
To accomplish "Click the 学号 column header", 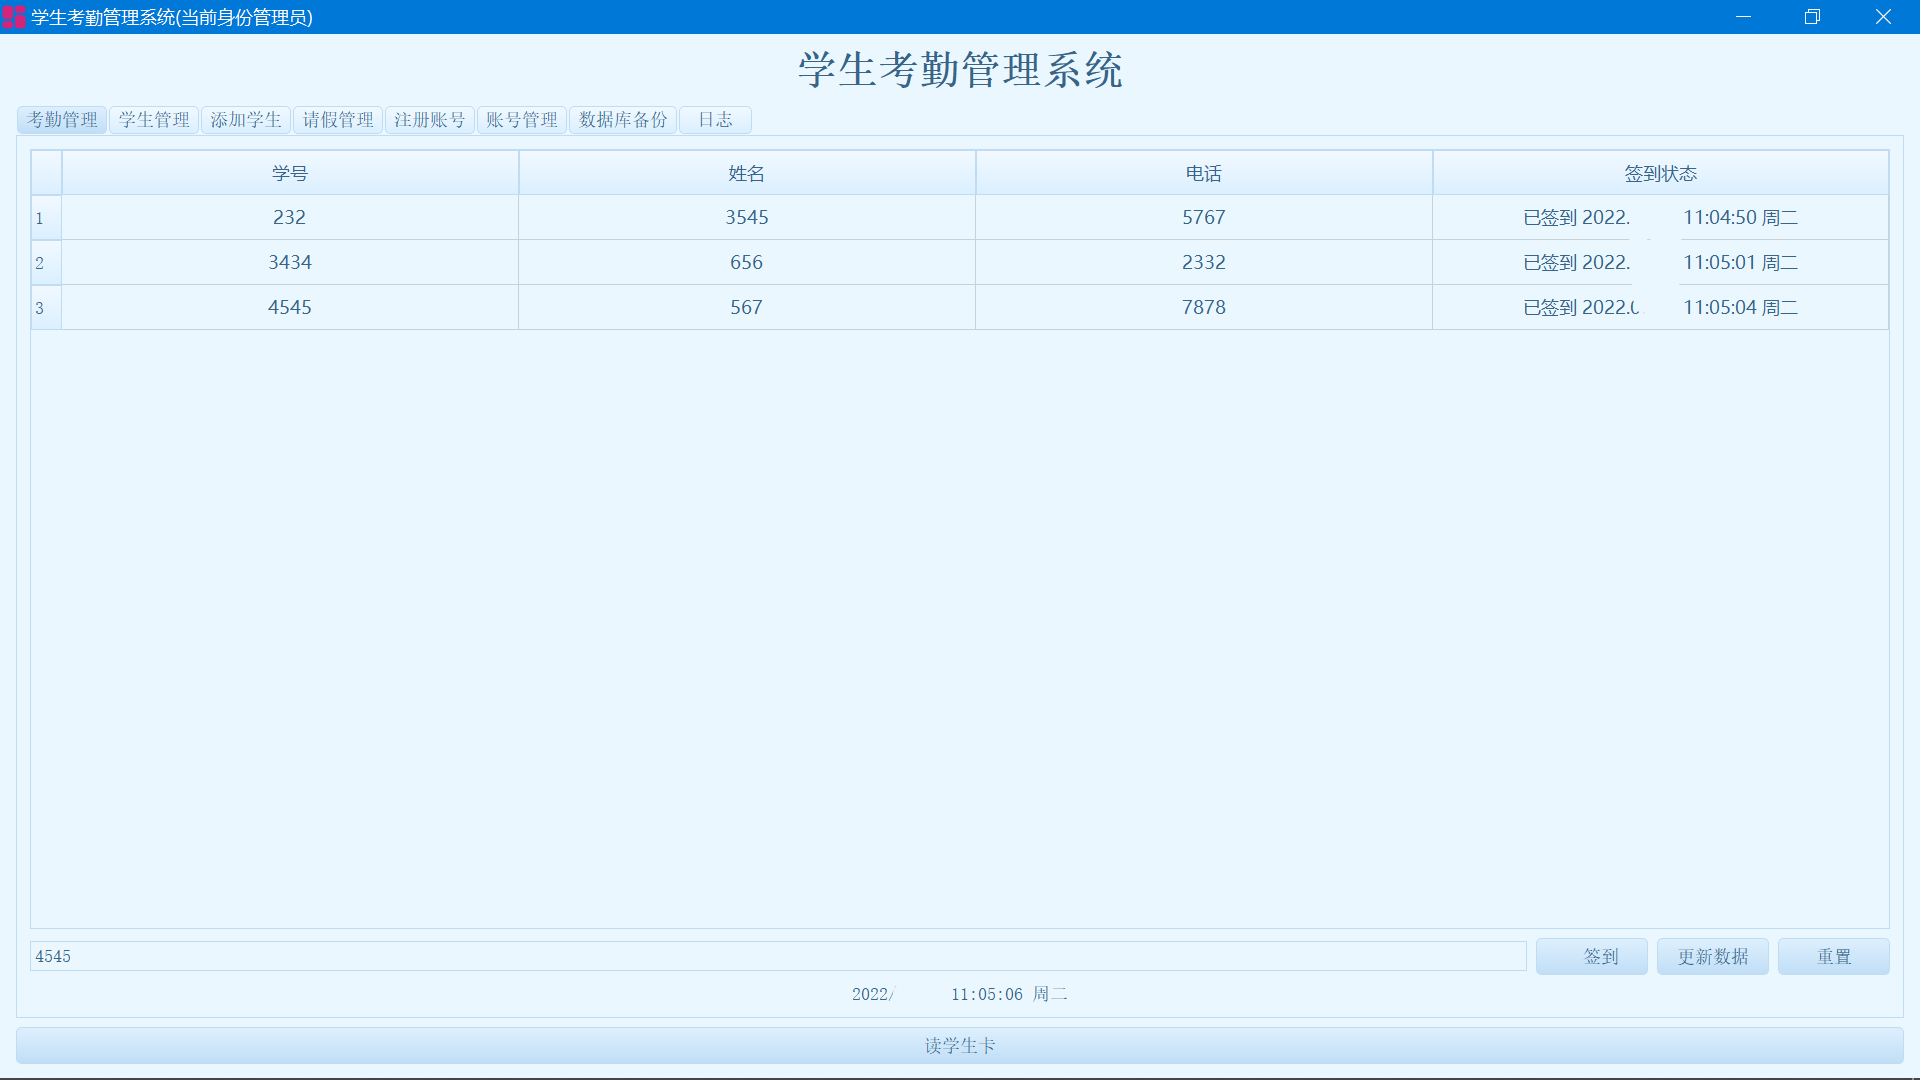I will 290,174.
